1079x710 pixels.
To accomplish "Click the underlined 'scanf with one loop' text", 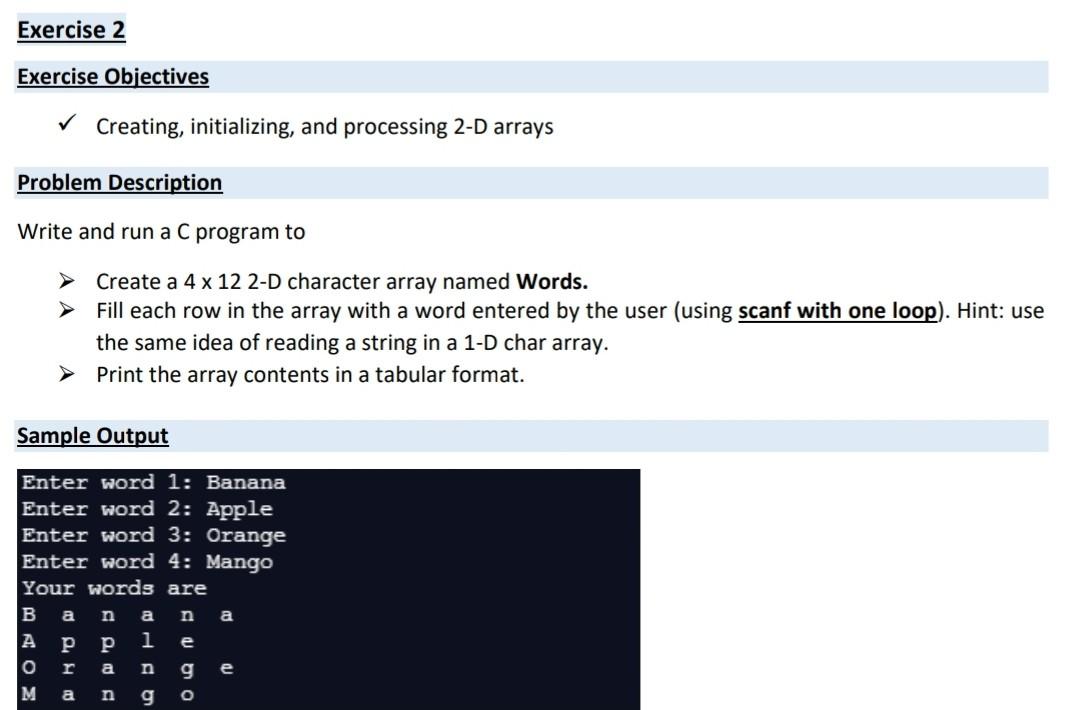I will tap(837, 311).
